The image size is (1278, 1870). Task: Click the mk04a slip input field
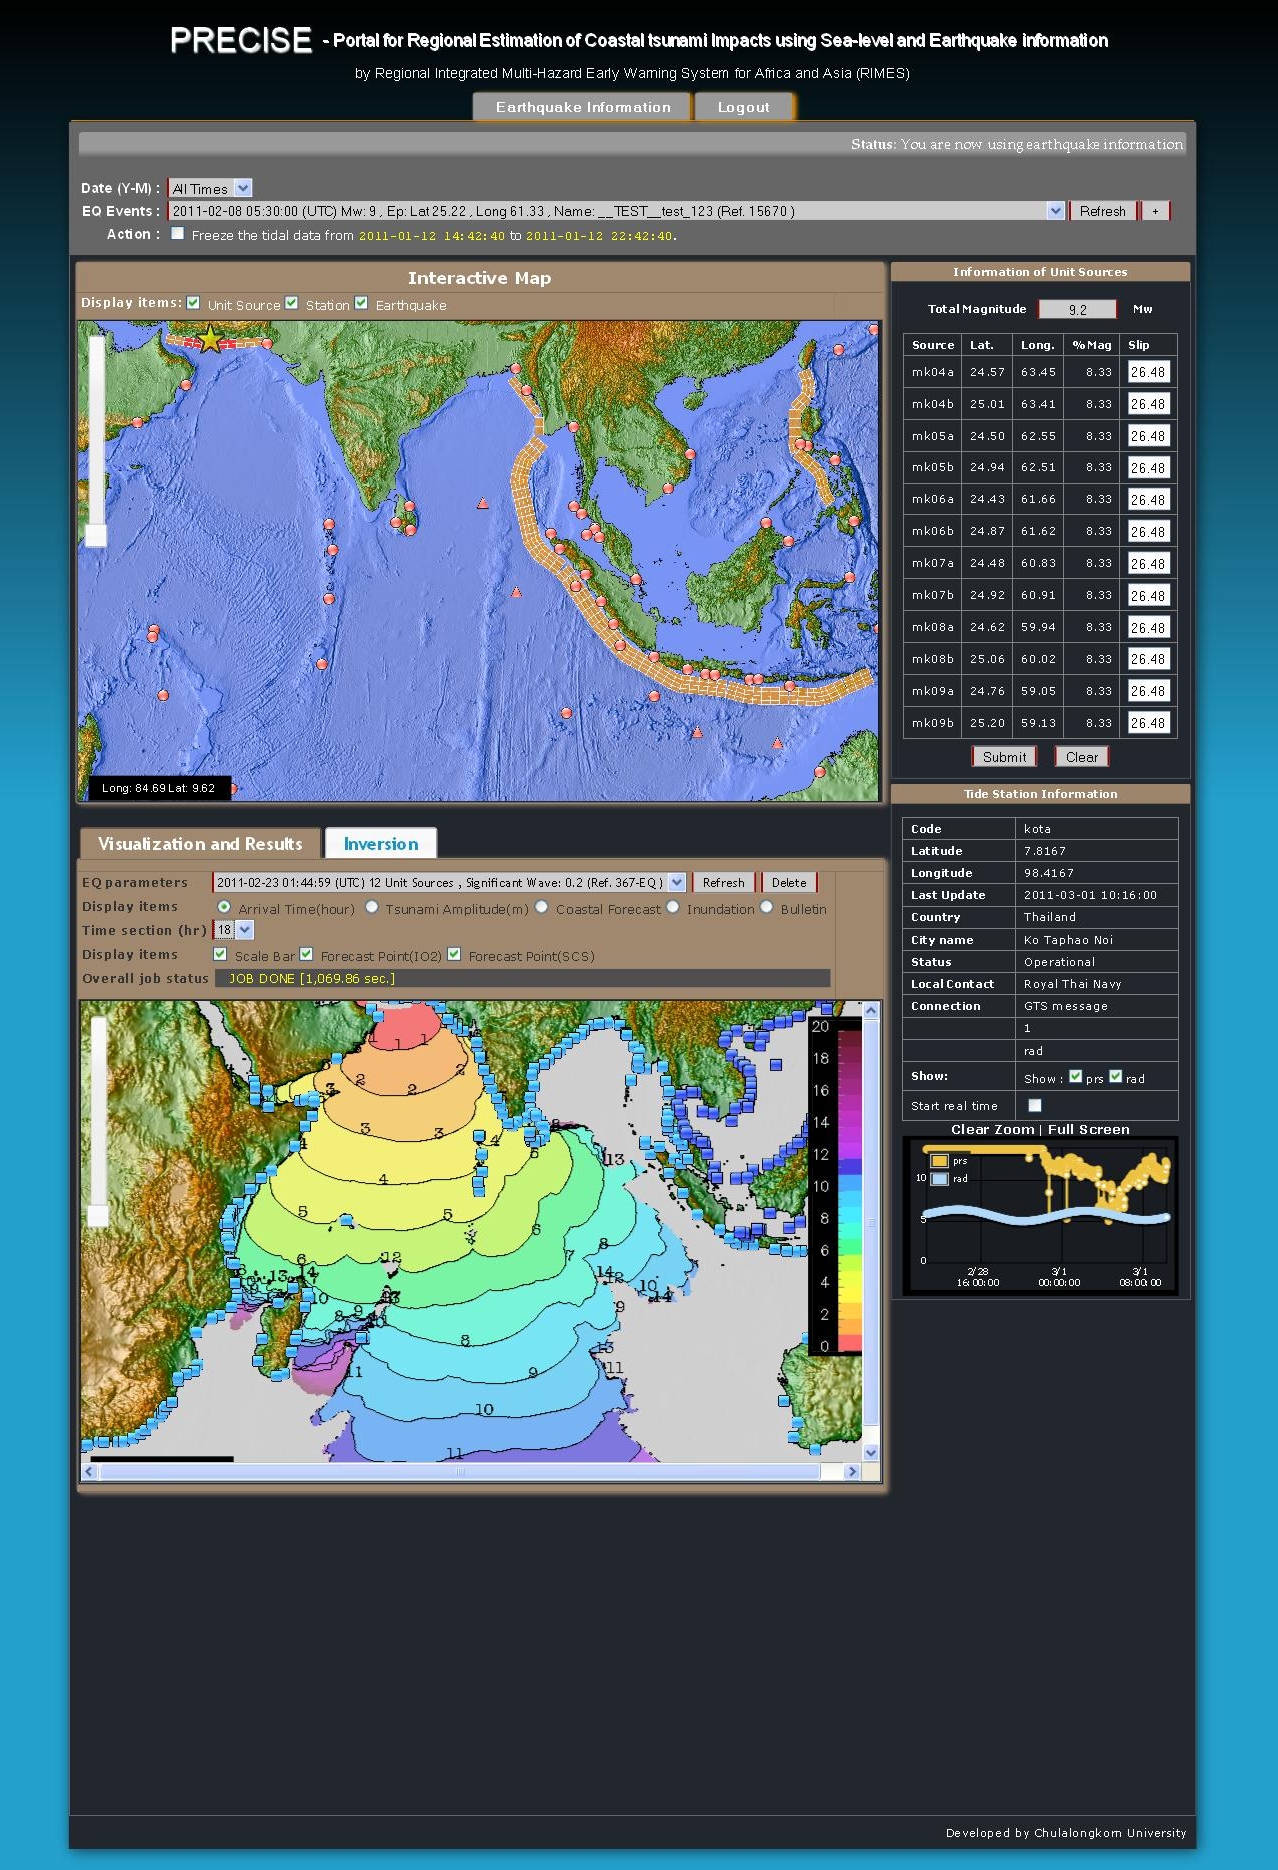1148,372
